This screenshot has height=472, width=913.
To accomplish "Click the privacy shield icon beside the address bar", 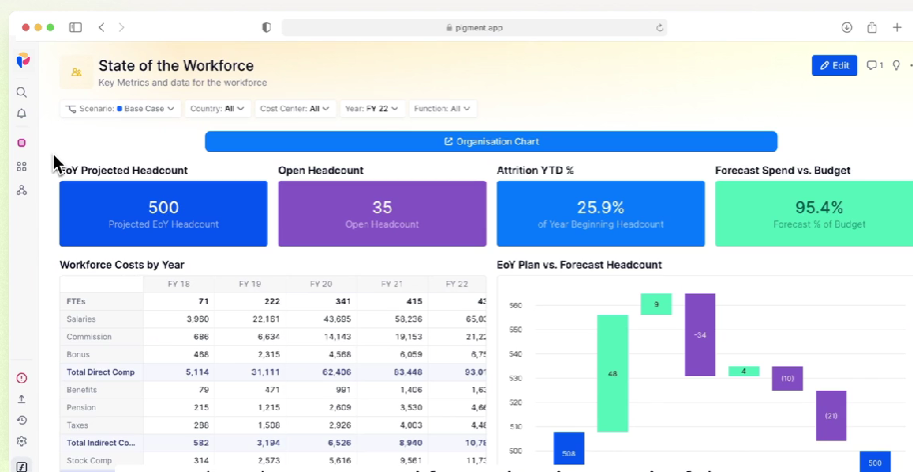I will pos(267,27).
